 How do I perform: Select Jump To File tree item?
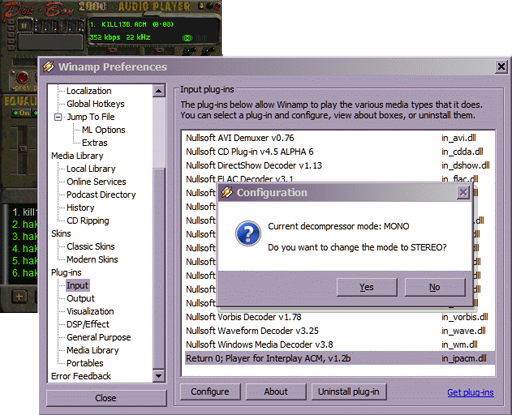[x=91, y=117]
